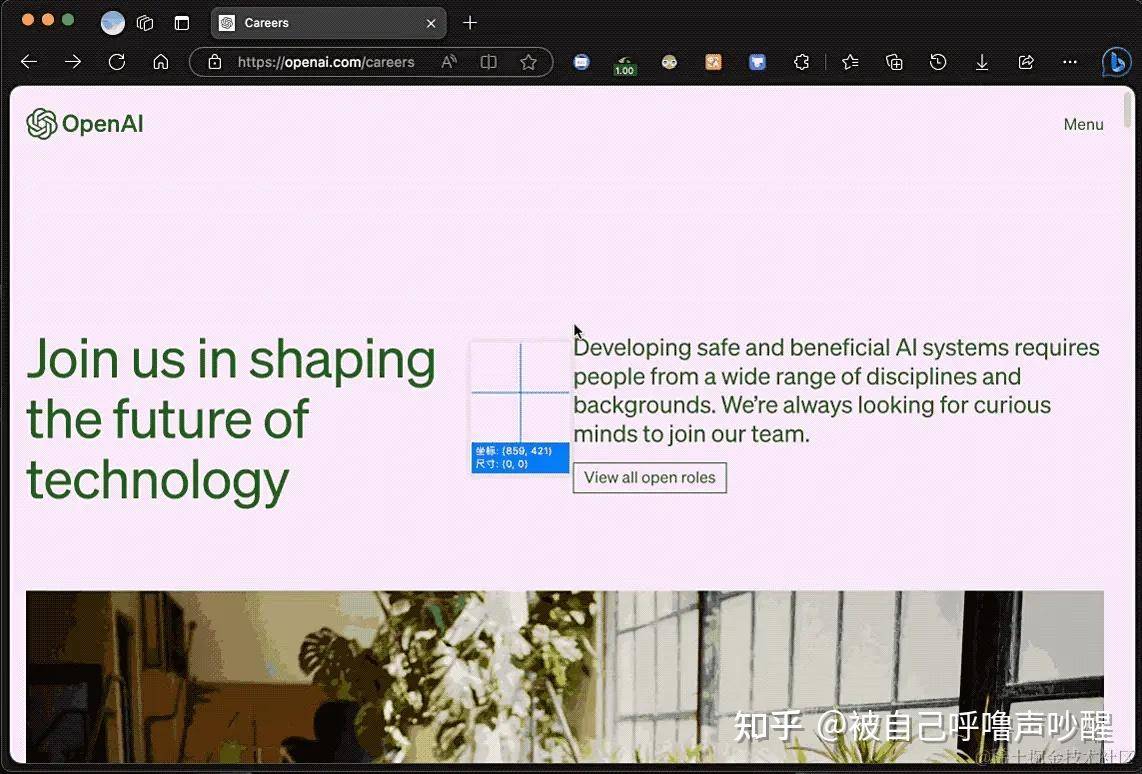Click the office photo with plants

click(x=564, y=676)
